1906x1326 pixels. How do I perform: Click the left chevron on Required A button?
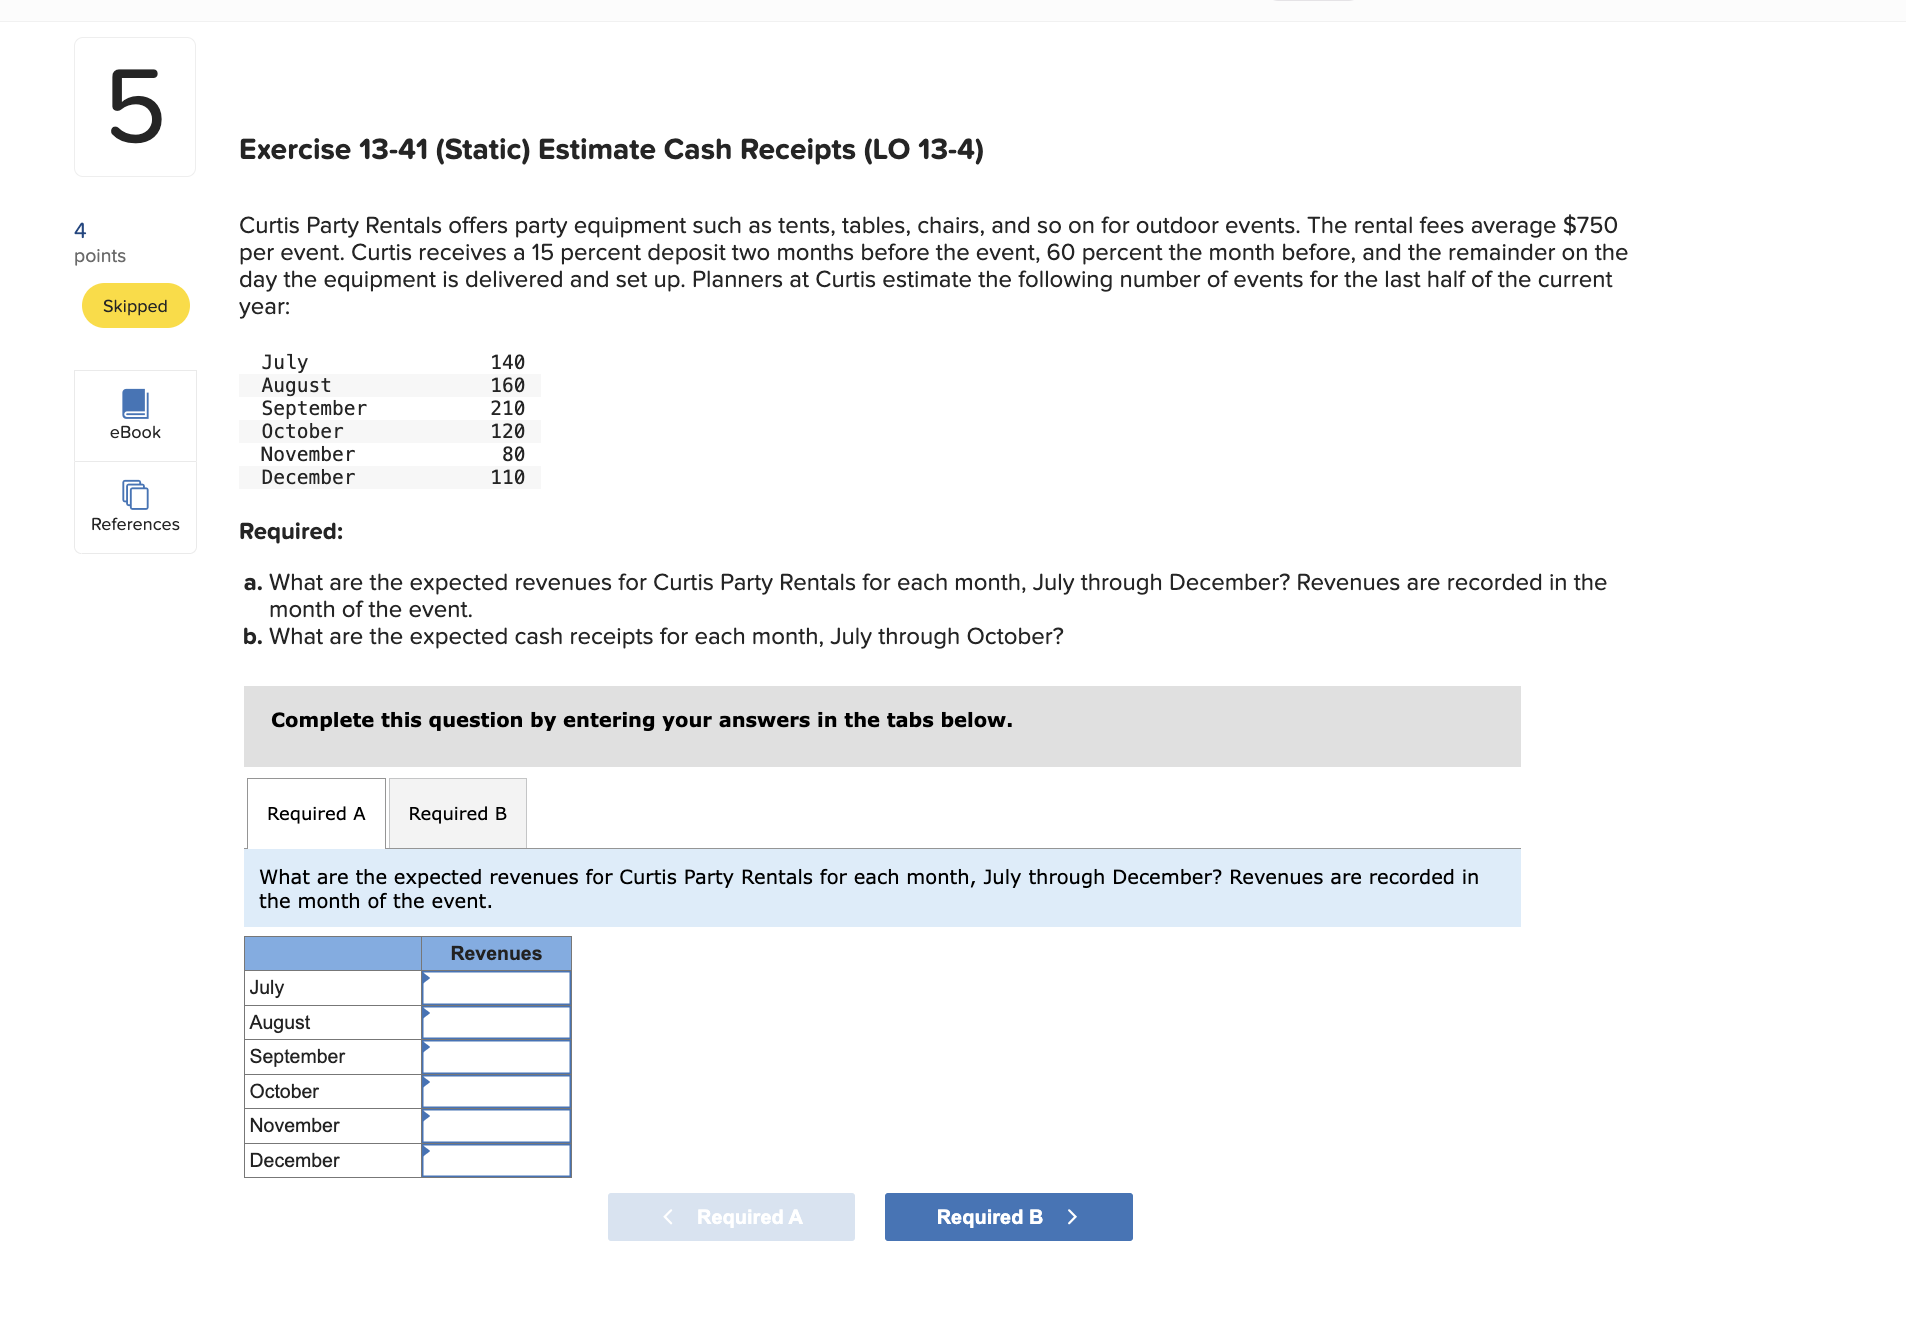point(667,1217)
